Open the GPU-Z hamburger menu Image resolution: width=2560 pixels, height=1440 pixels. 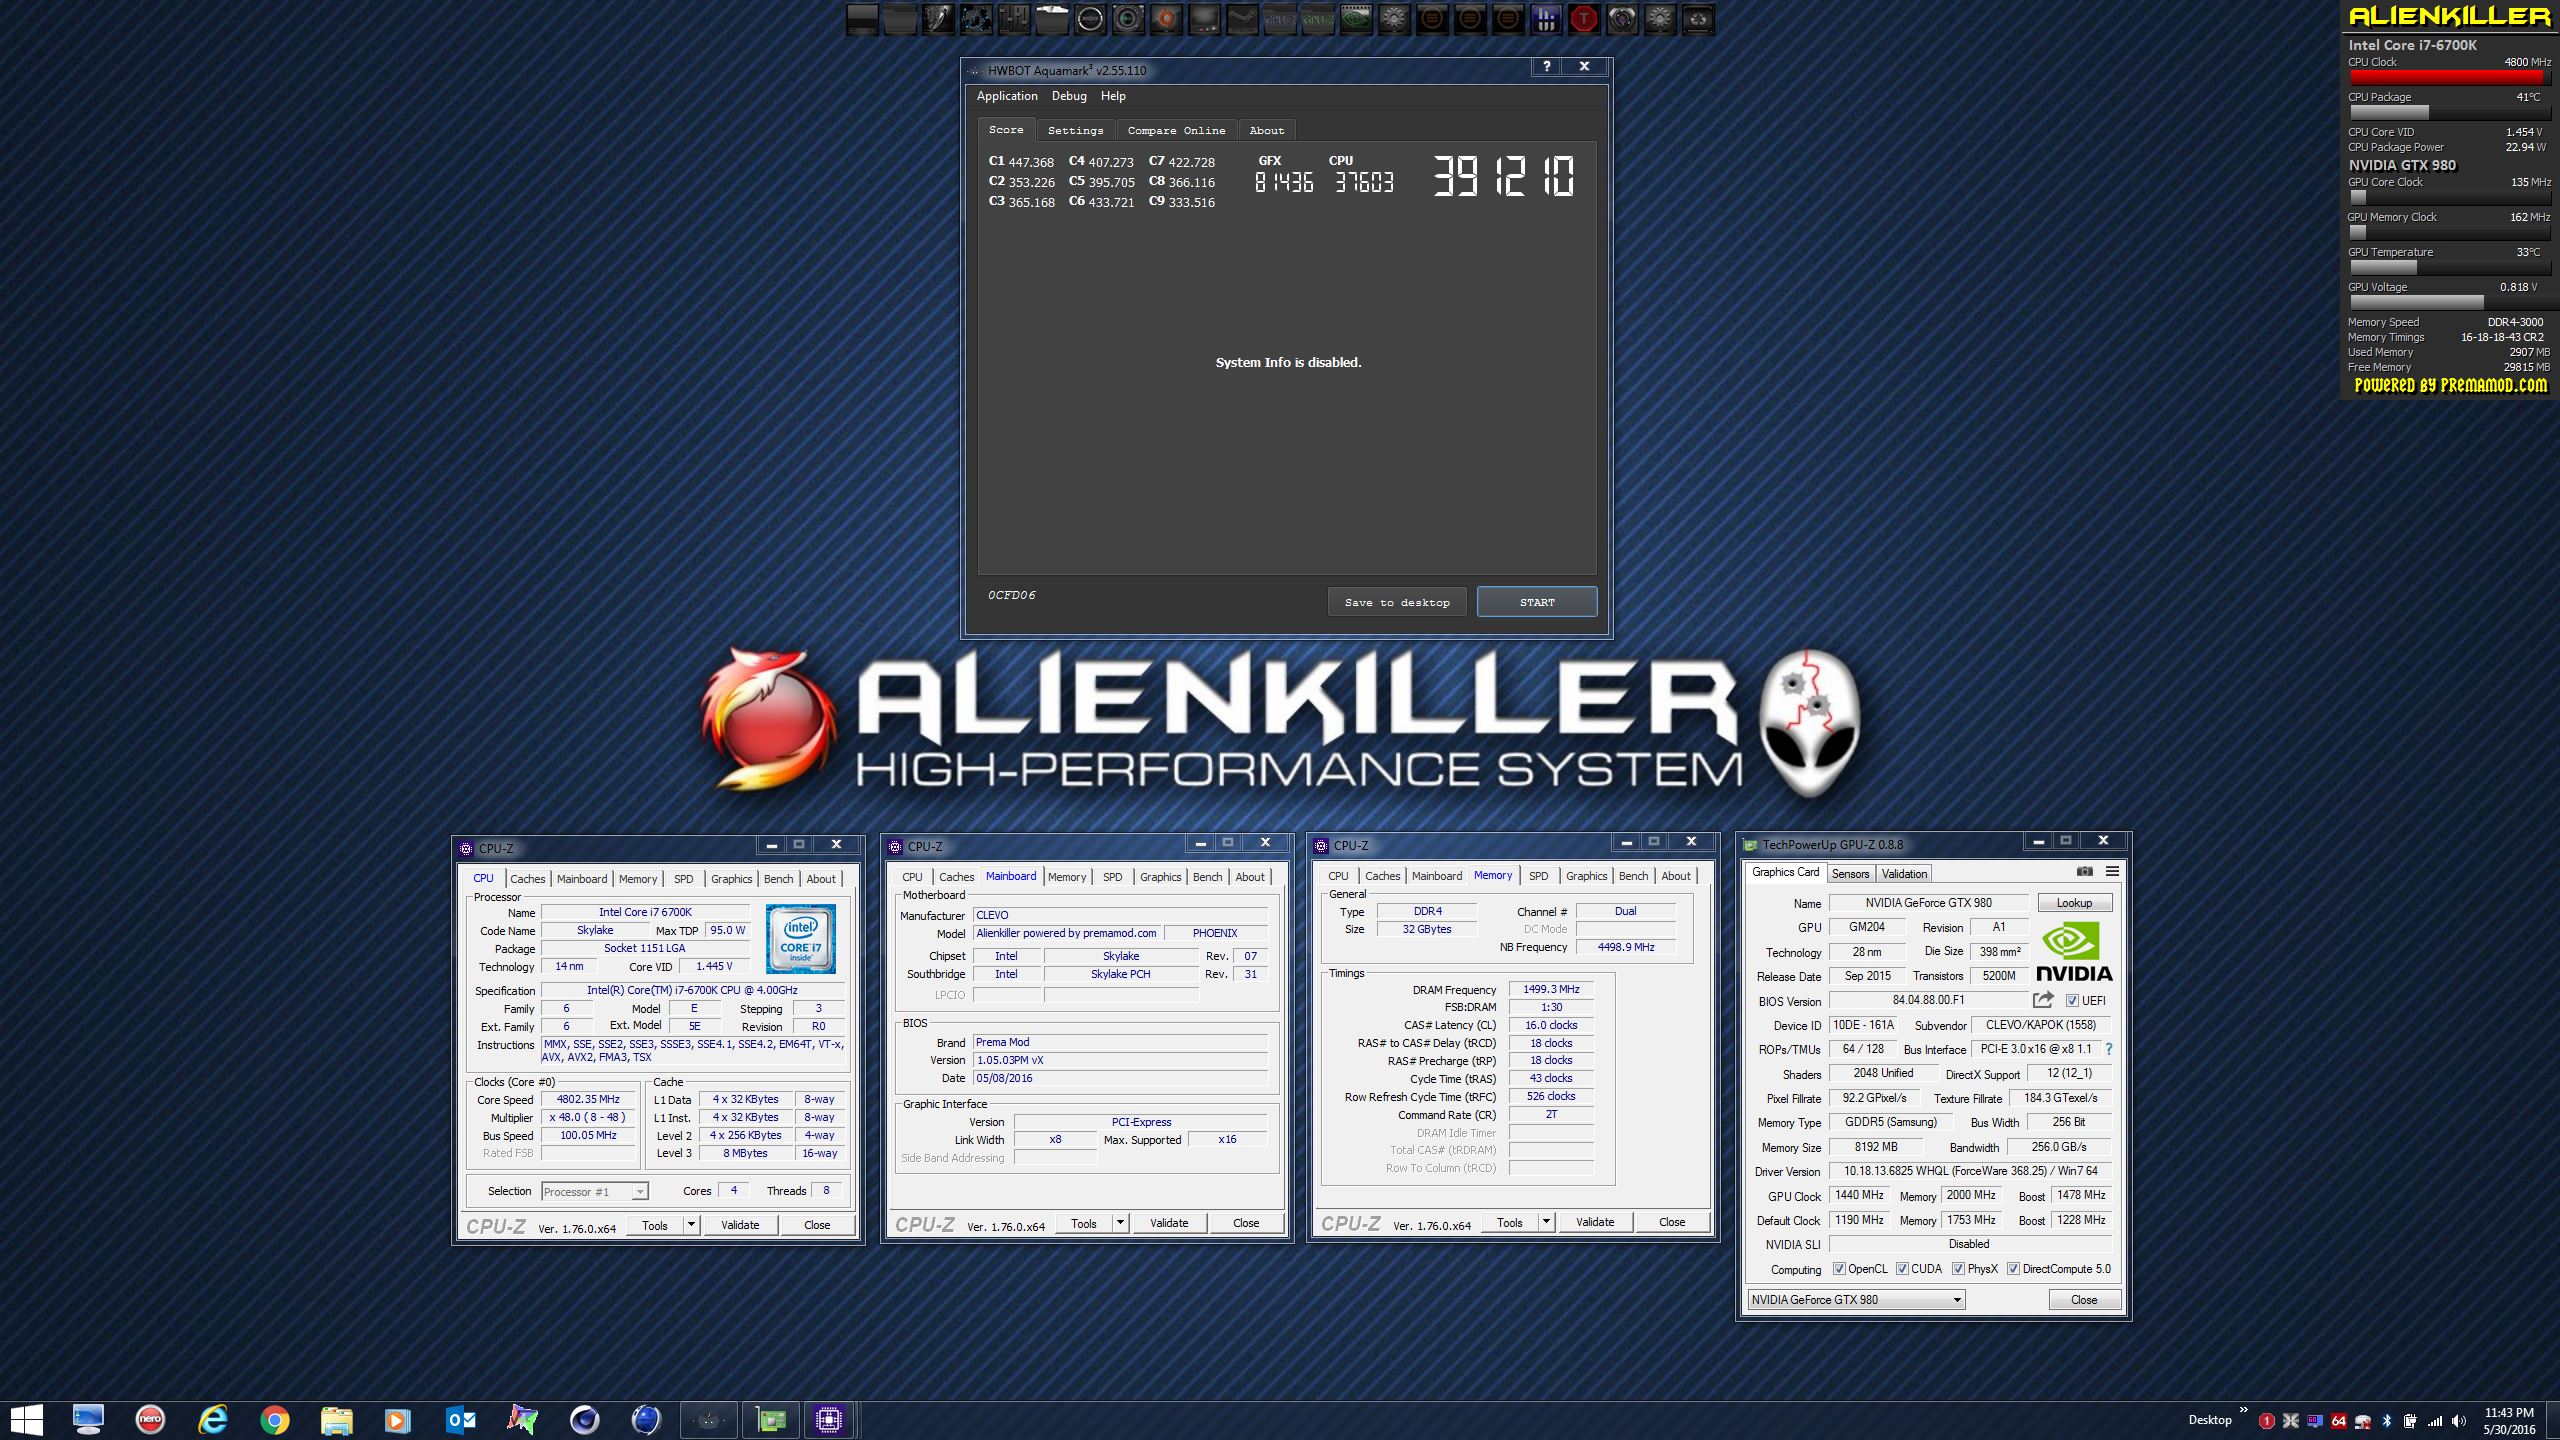pos(2112,871)
